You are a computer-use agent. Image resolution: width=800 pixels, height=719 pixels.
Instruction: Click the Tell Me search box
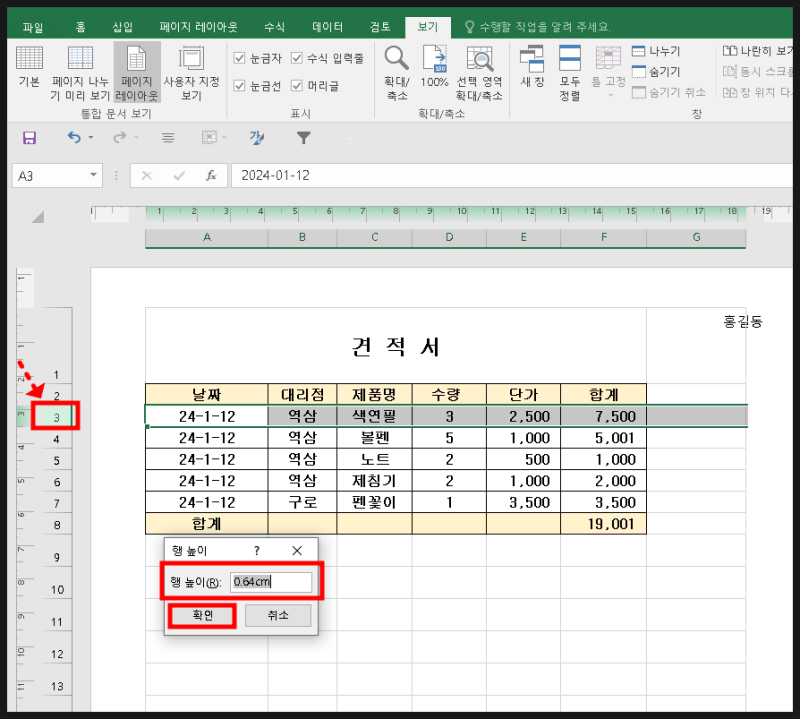point(538,27)
